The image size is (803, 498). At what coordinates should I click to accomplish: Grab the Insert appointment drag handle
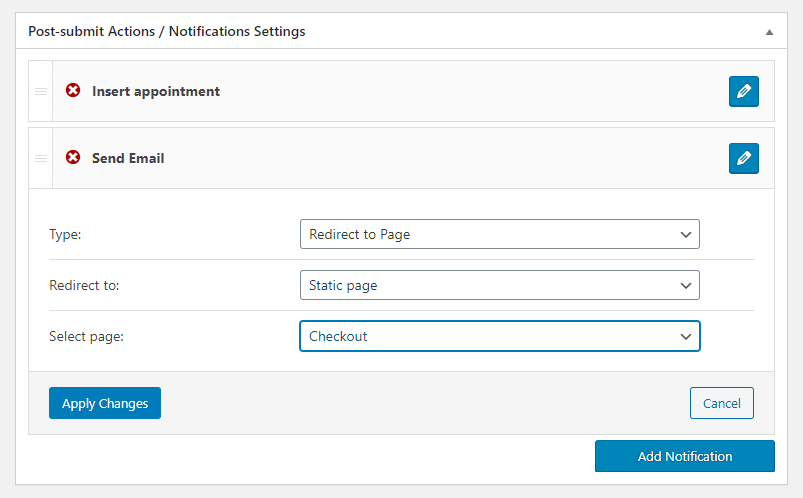coord(41,91)
